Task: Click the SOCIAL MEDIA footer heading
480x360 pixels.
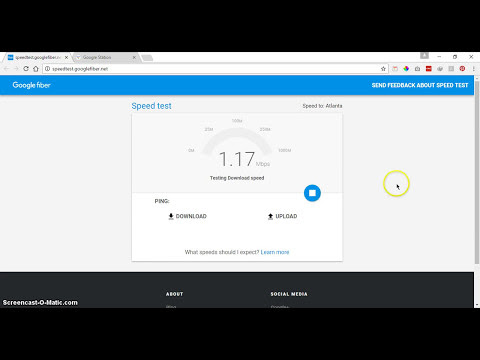Action: pyautogui.click(x=289, y=294)
